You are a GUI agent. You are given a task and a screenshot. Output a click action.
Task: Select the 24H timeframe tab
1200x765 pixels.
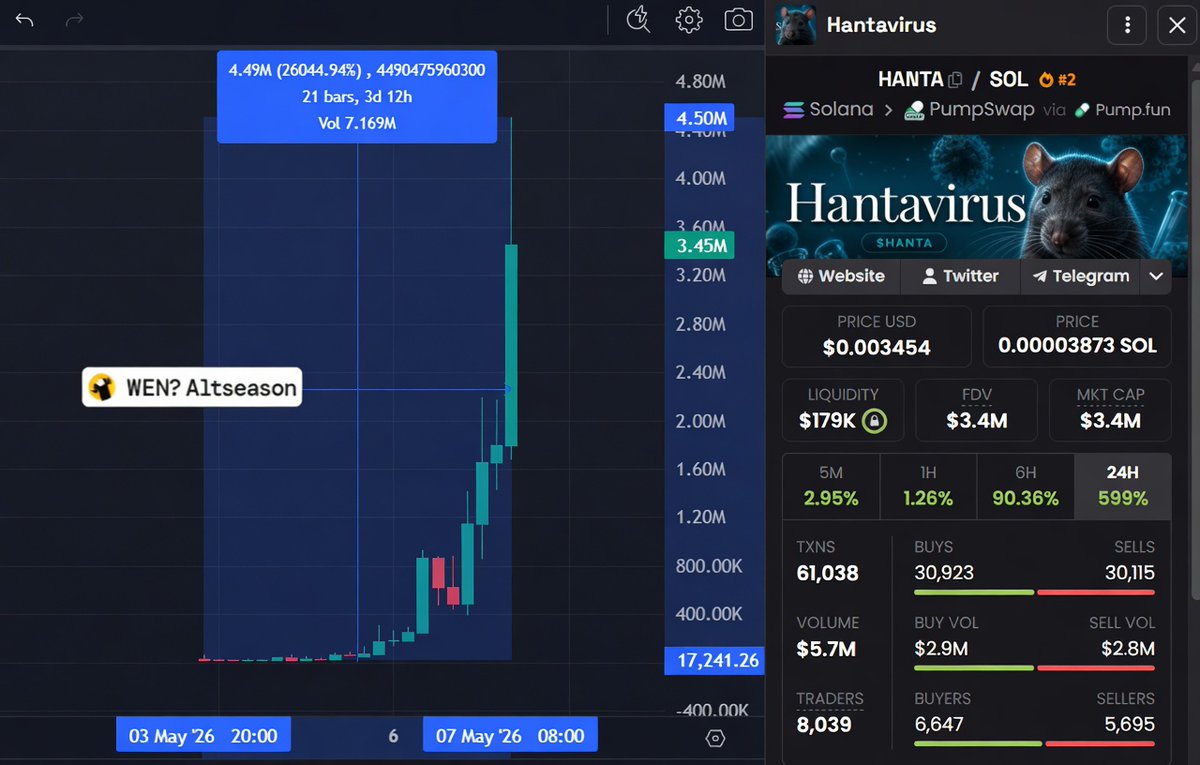[x=1122, y=486]
